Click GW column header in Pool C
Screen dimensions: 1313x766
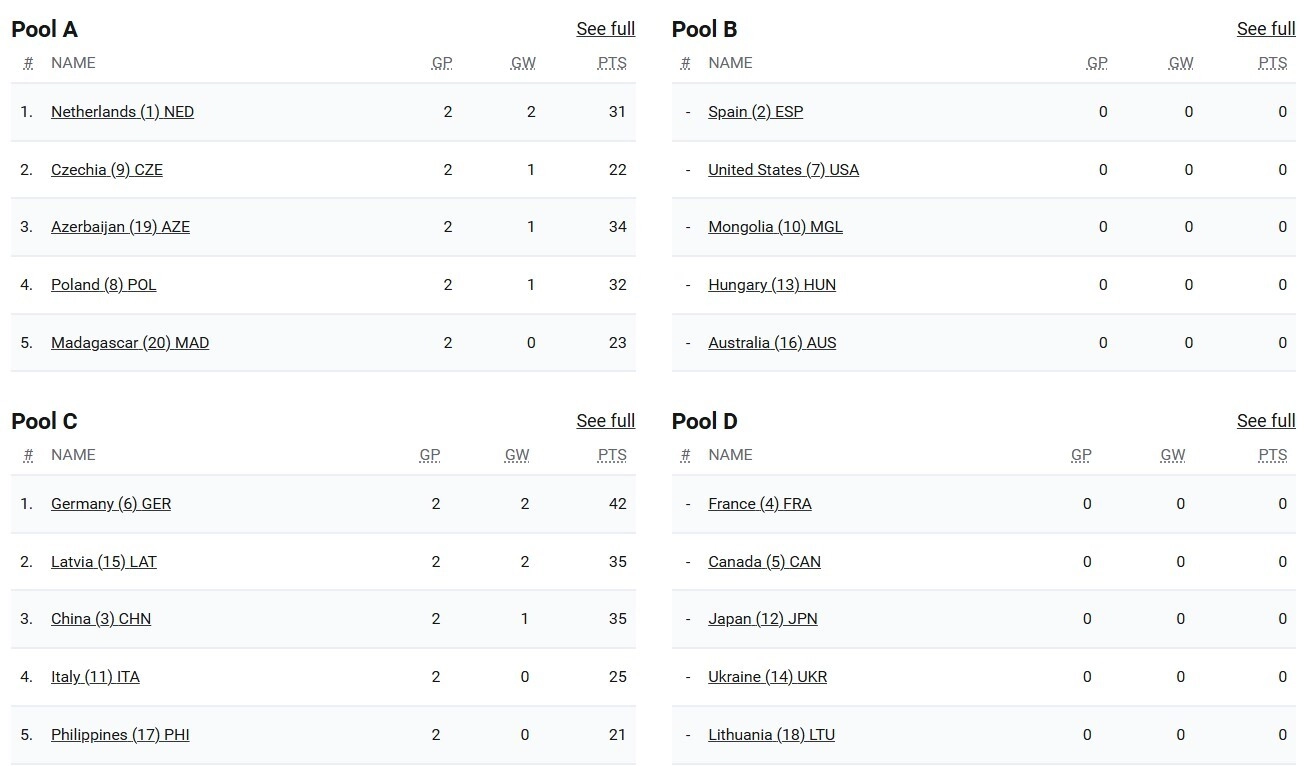pyautogui.click(x=517, y=455)
